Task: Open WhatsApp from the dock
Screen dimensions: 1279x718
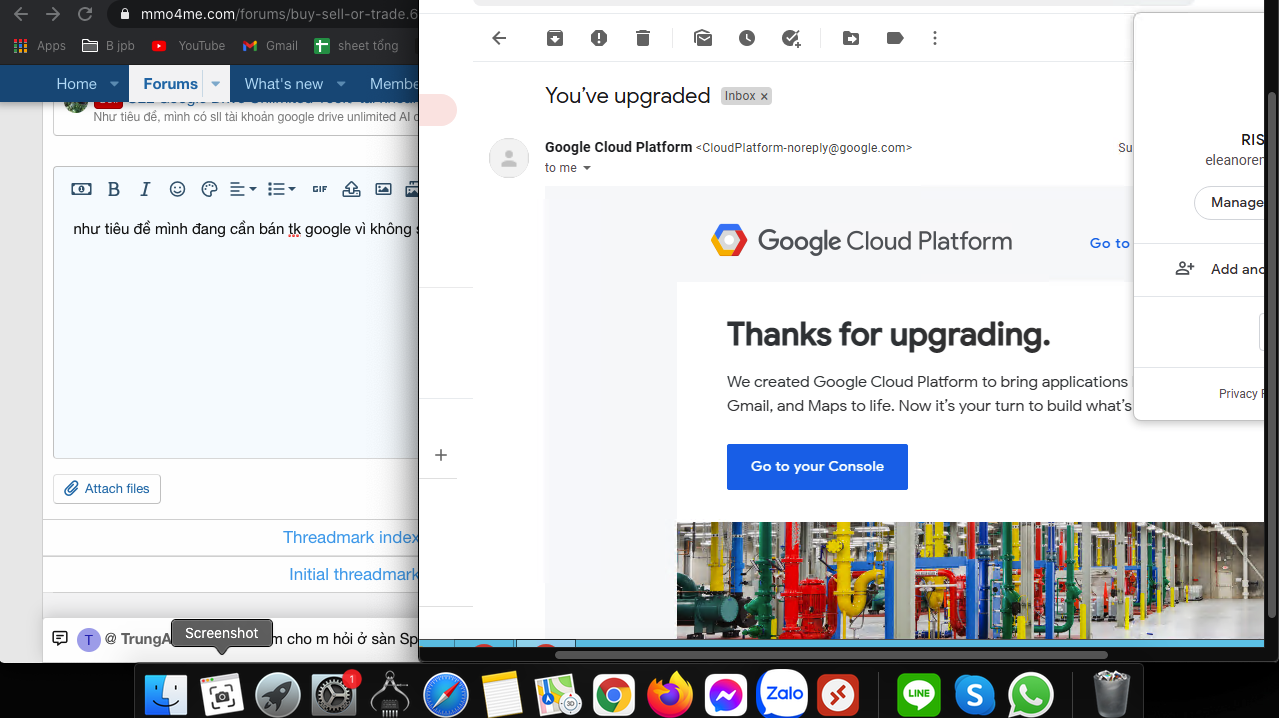Action: (1031, 694)
